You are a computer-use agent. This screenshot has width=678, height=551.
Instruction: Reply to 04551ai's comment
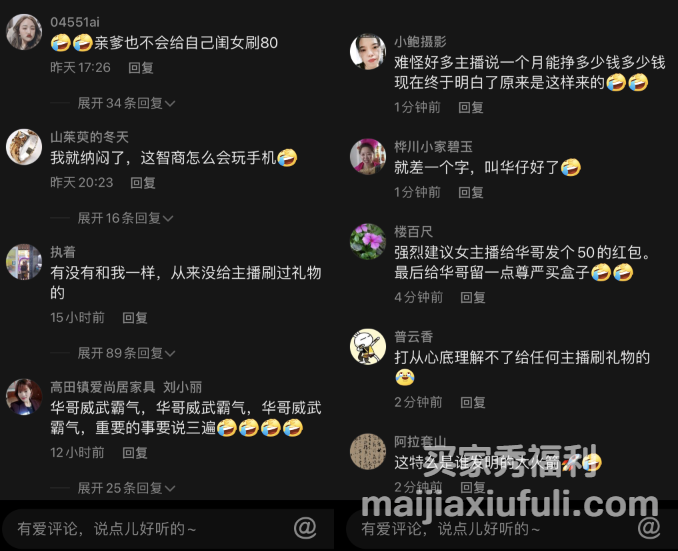click(x=141, y=67)
